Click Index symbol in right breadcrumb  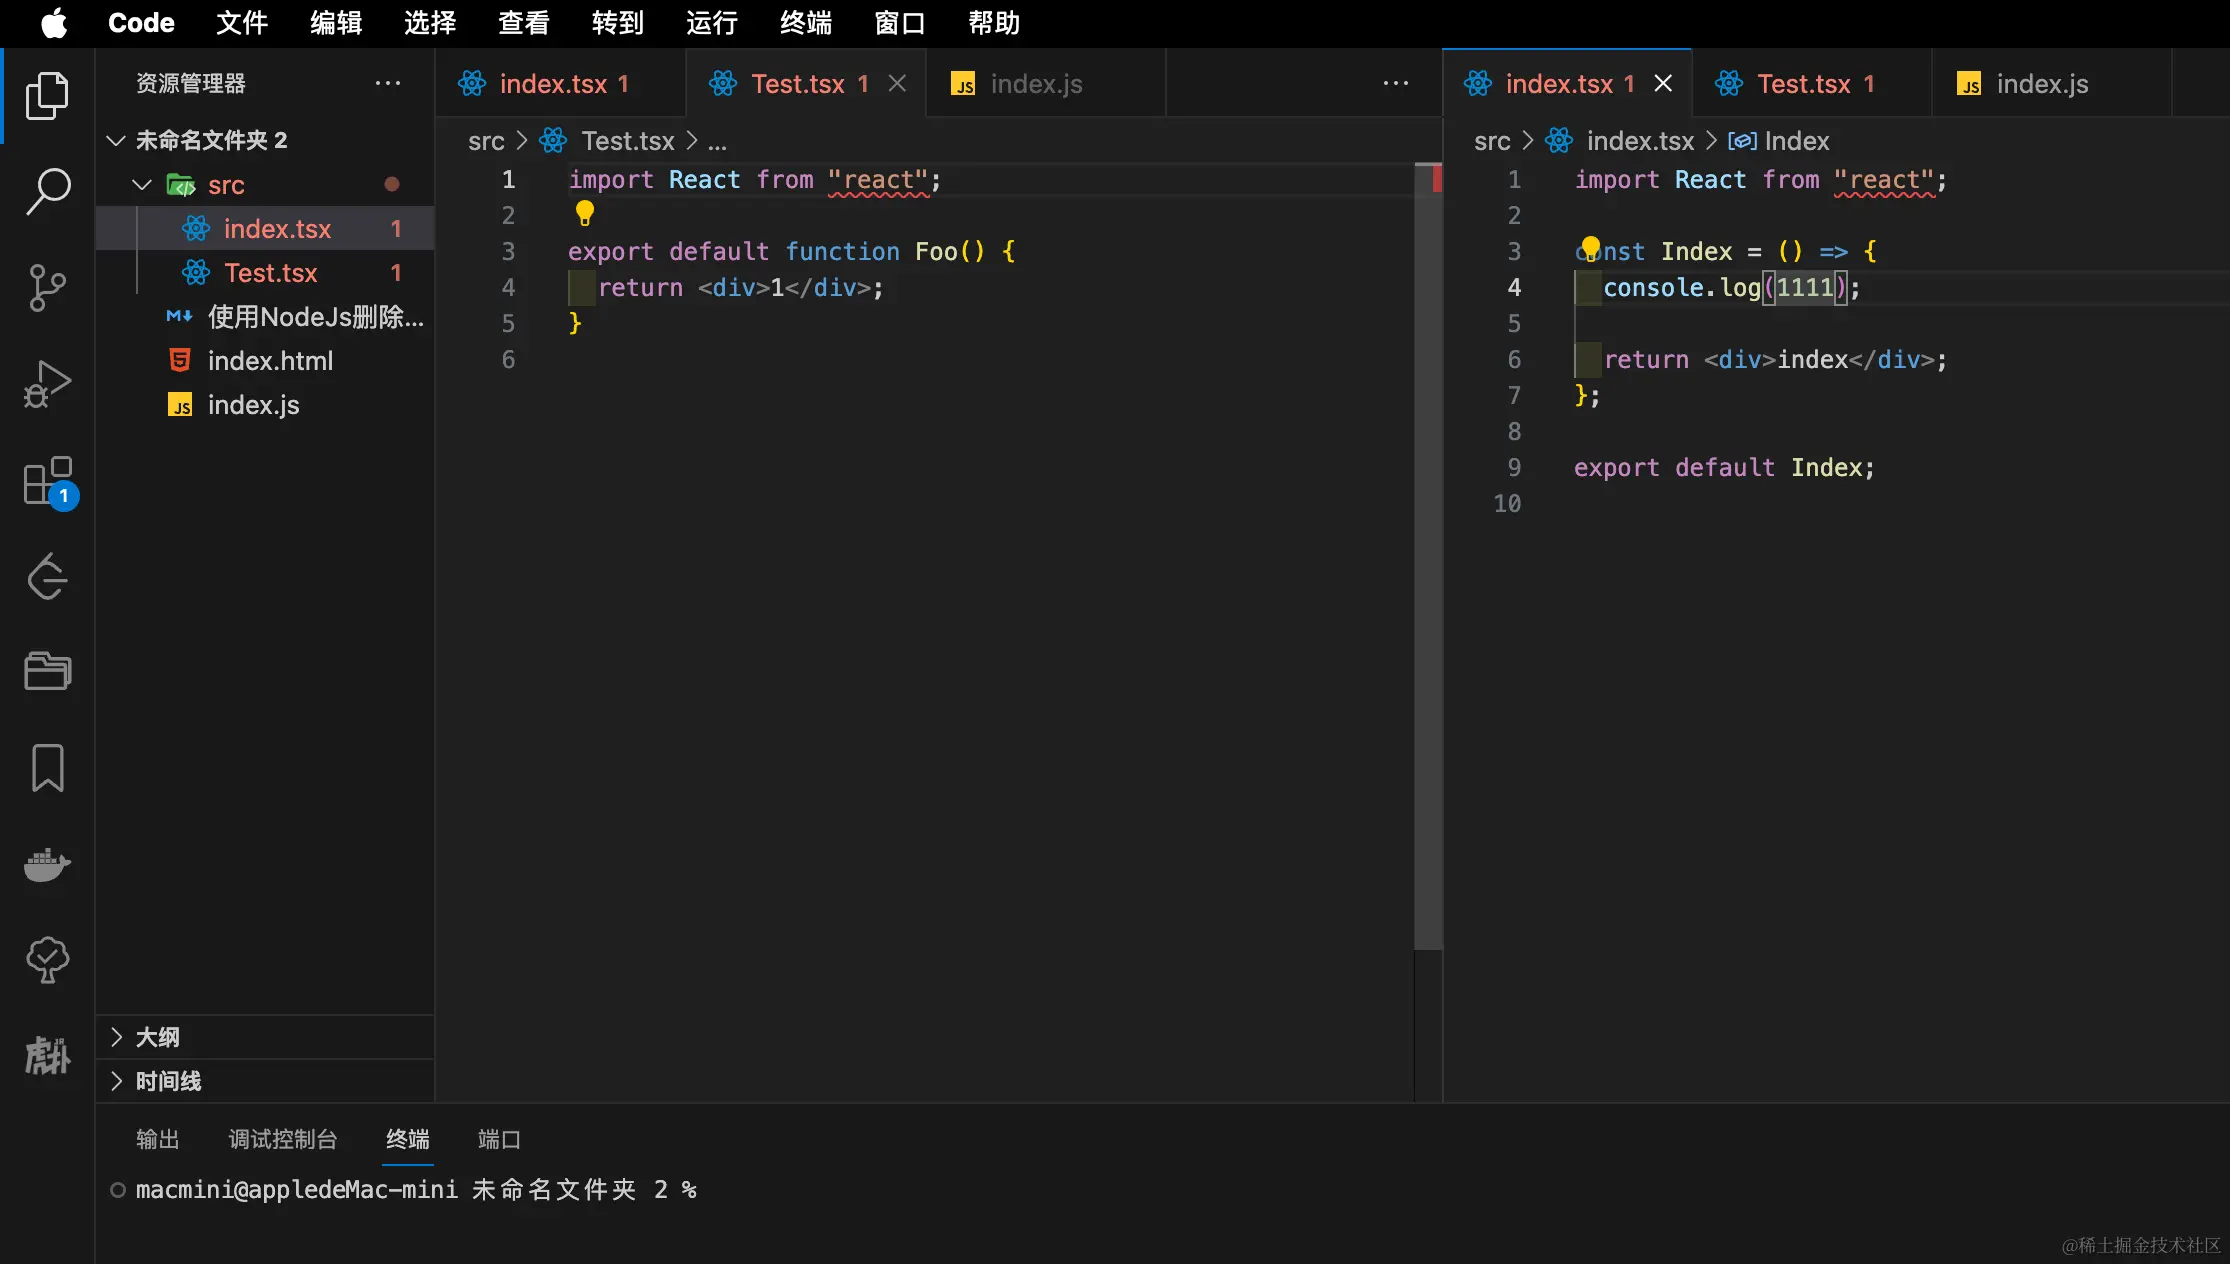(x=1796, y=141)
